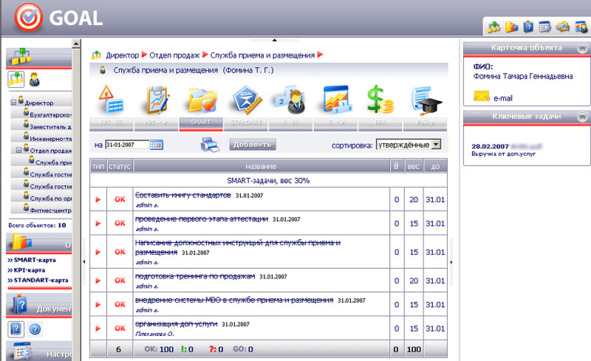The height and width of the screenshot is (361, 591).
Task: Click the chart with podium rating icon
Action: click(337, 99)
